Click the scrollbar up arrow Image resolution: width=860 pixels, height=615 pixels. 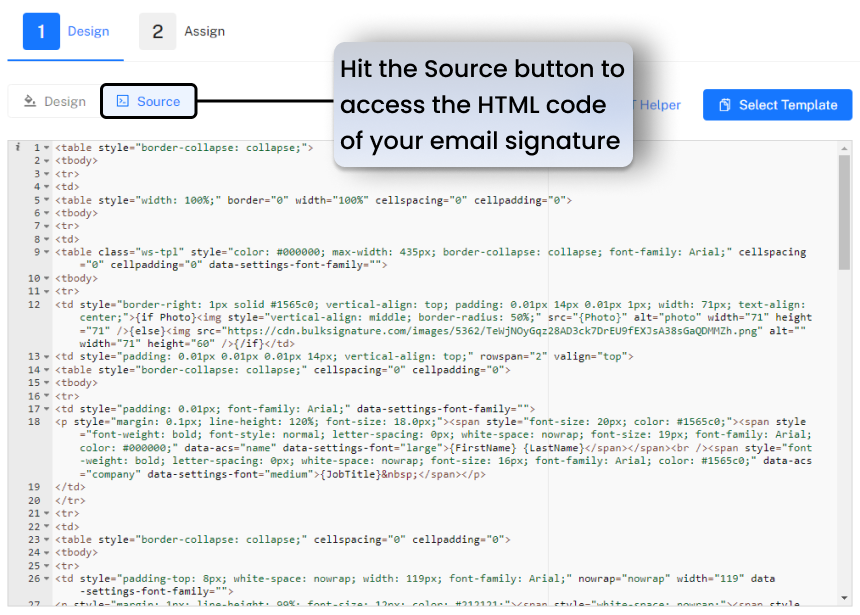(844, 148)
